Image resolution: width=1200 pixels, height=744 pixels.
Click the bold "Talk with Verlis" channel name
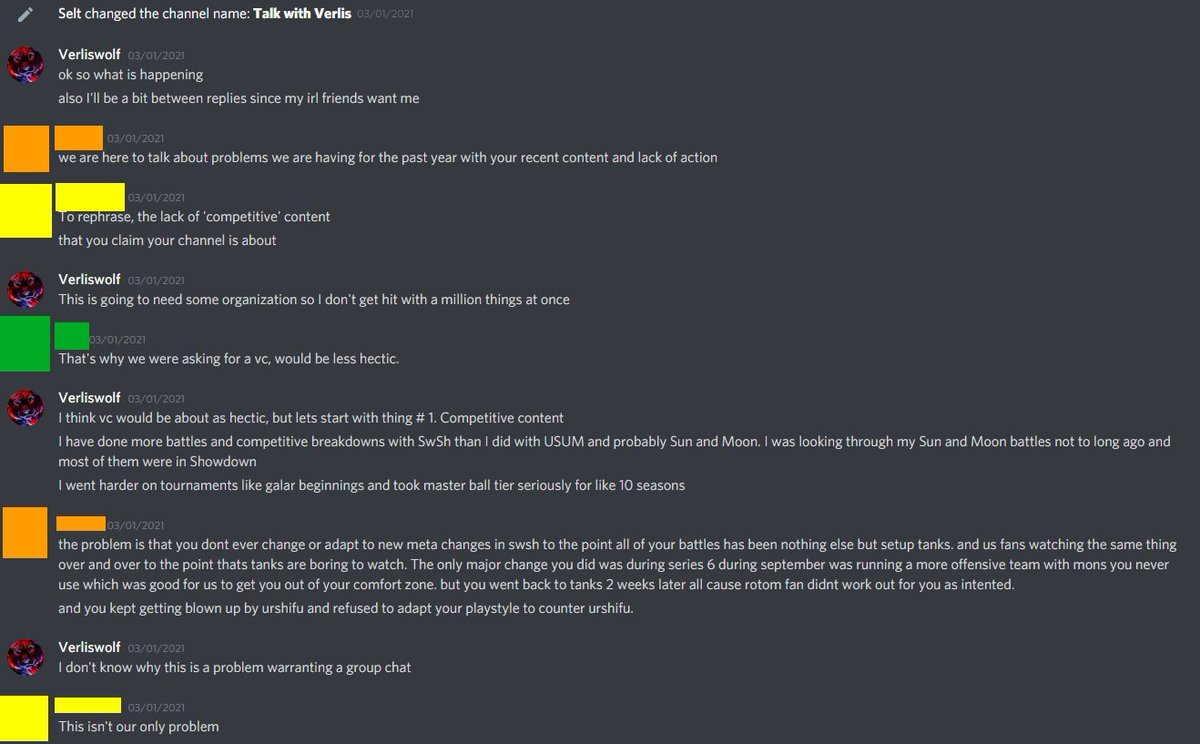click(302, 15)
